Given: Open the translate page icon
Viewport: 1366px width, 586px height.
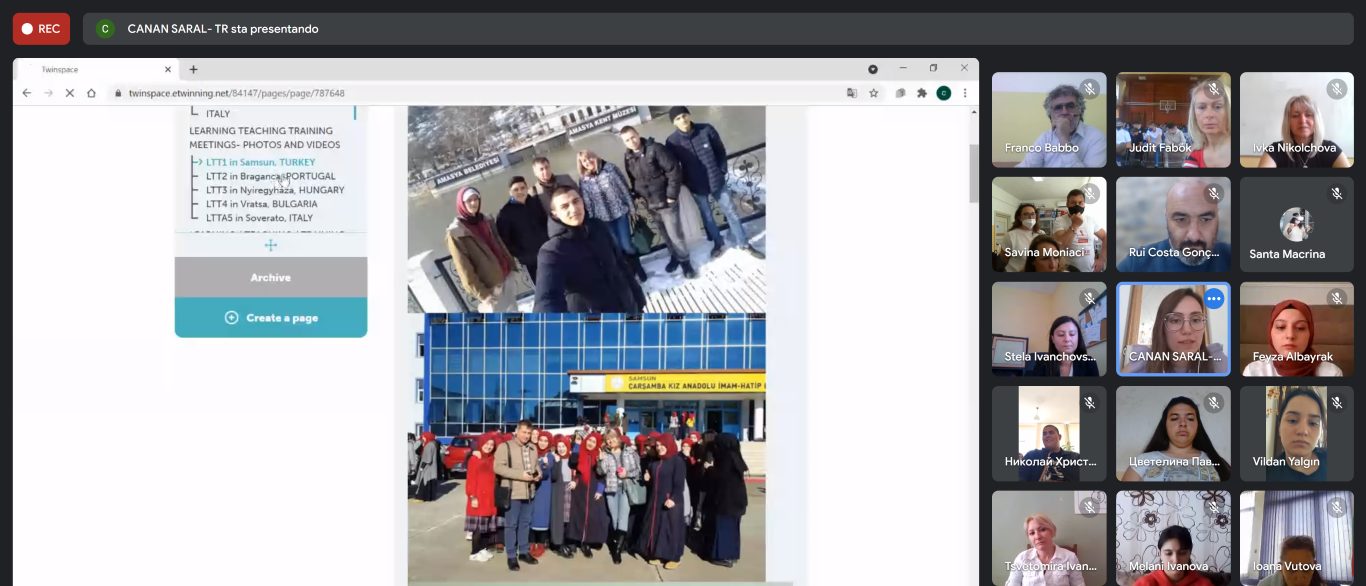Looking at the screenshot, I should [852, 93].
